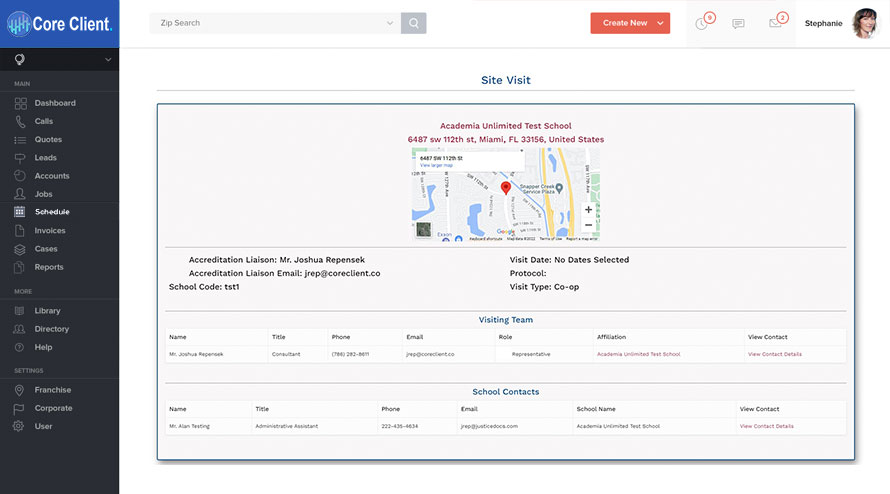Zoom in on the map
This screenshot has width=890, height=494.
click(588, 210)
